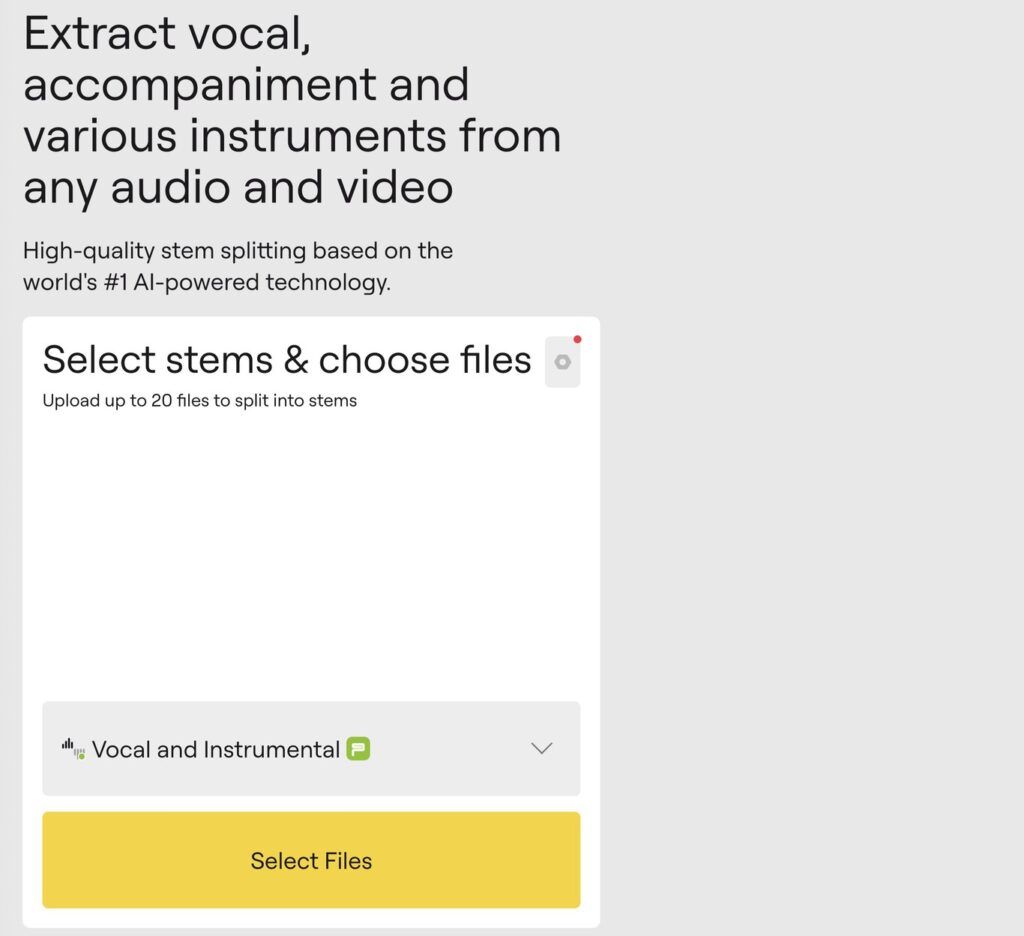1024x936 pixels.
Task: Click the "Vocal and Instrumental" label text
Action: tap(216, 749)
